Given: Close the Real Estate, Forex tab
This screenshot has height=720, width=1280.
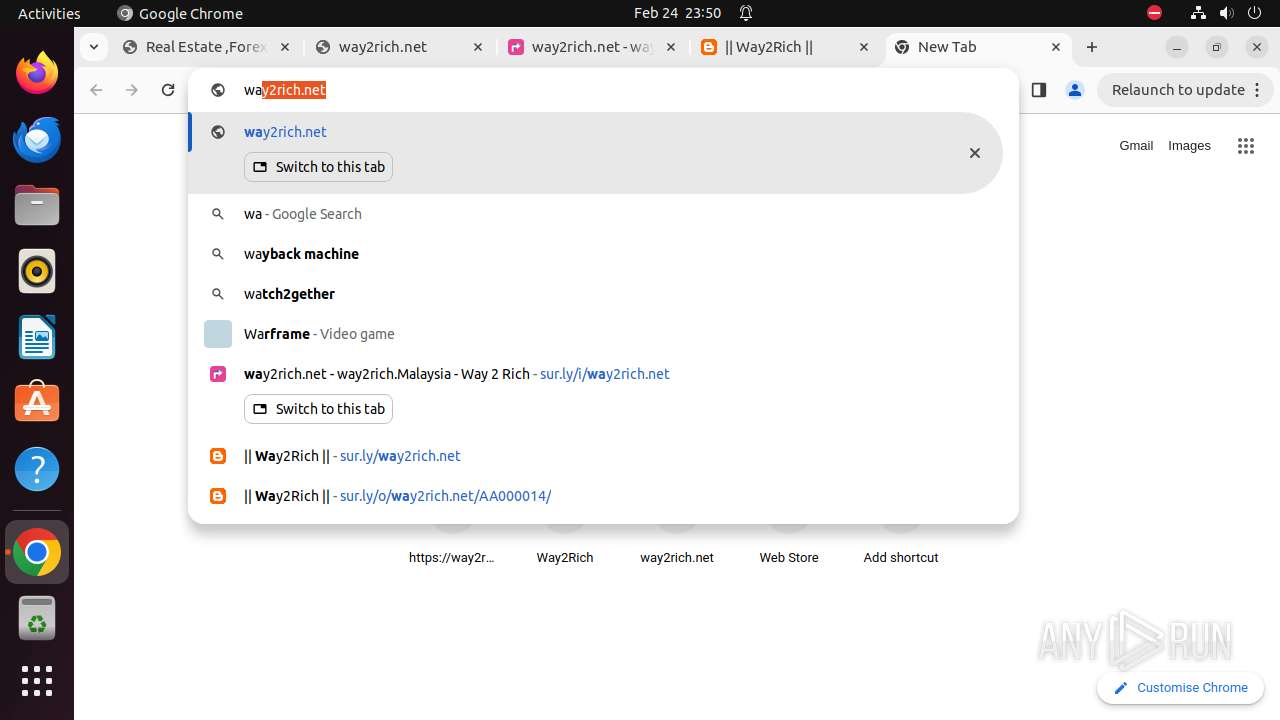Looking at the screenshot, I should click(x=285, y=47).
